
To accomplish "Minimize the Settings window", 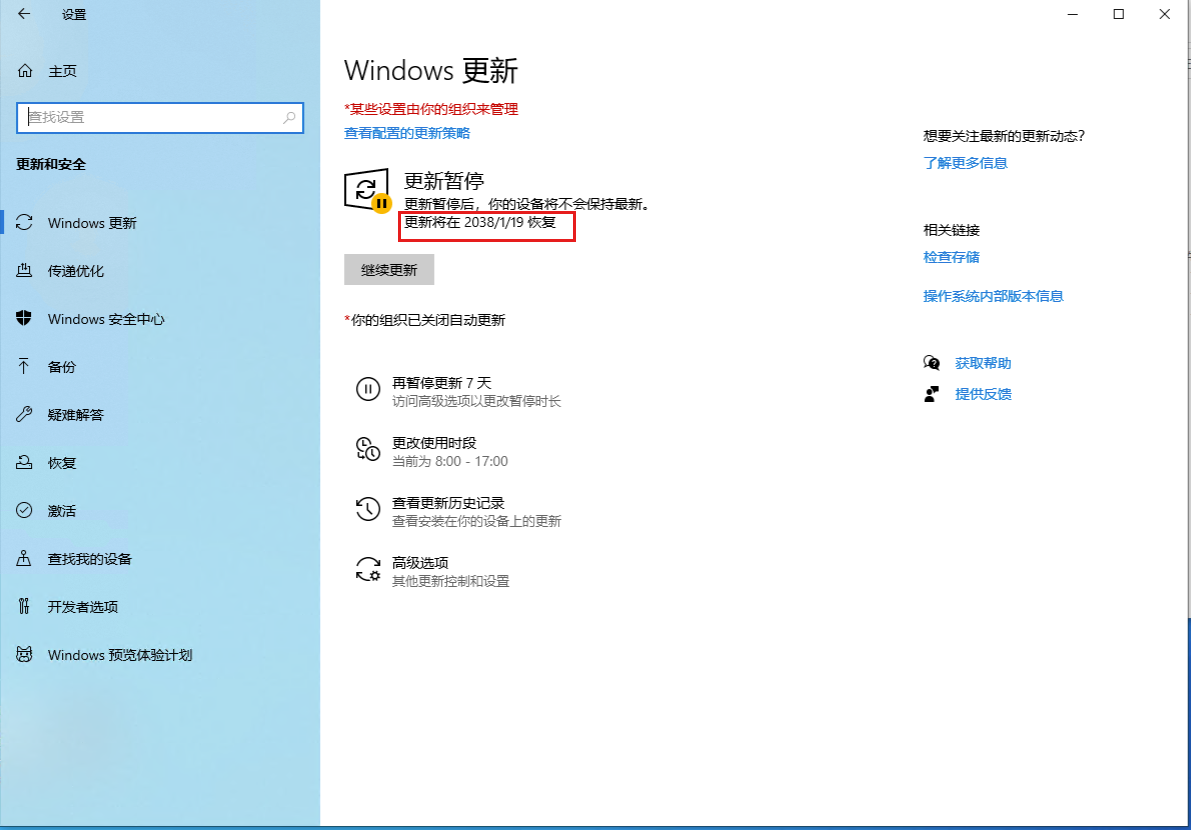I will tap(1073, 14).
